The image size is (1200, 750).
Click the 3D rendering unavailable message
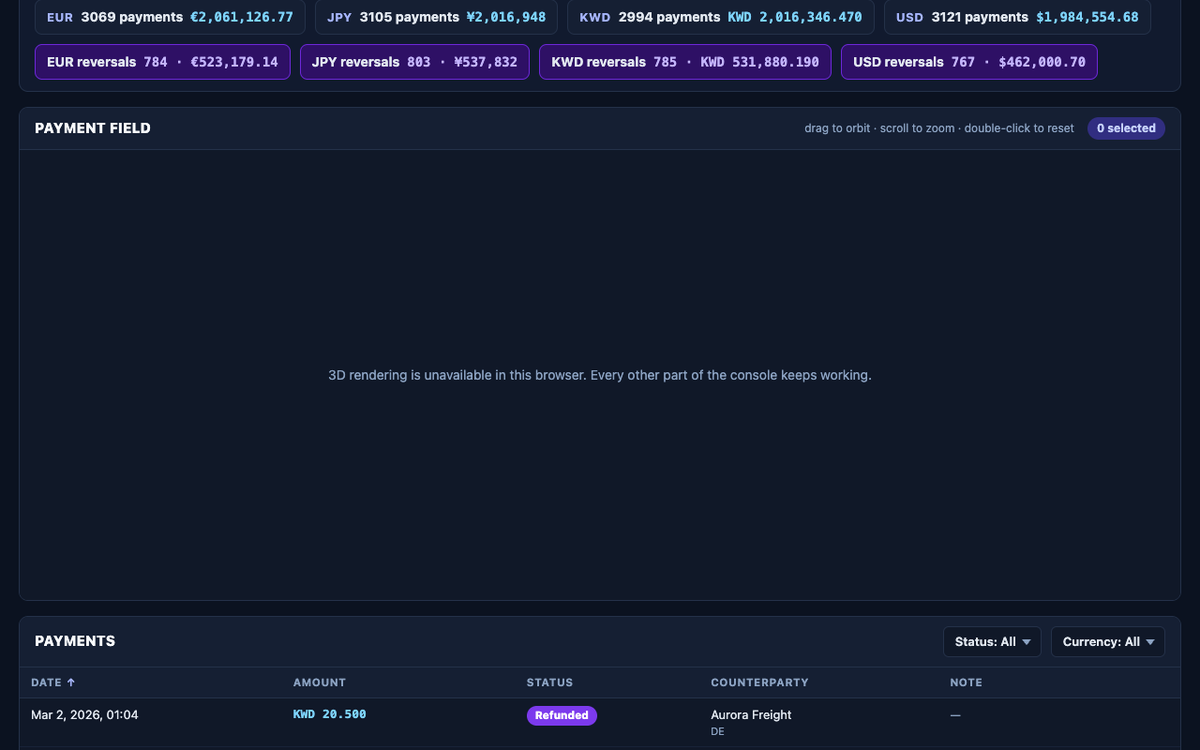coord(600,375)
